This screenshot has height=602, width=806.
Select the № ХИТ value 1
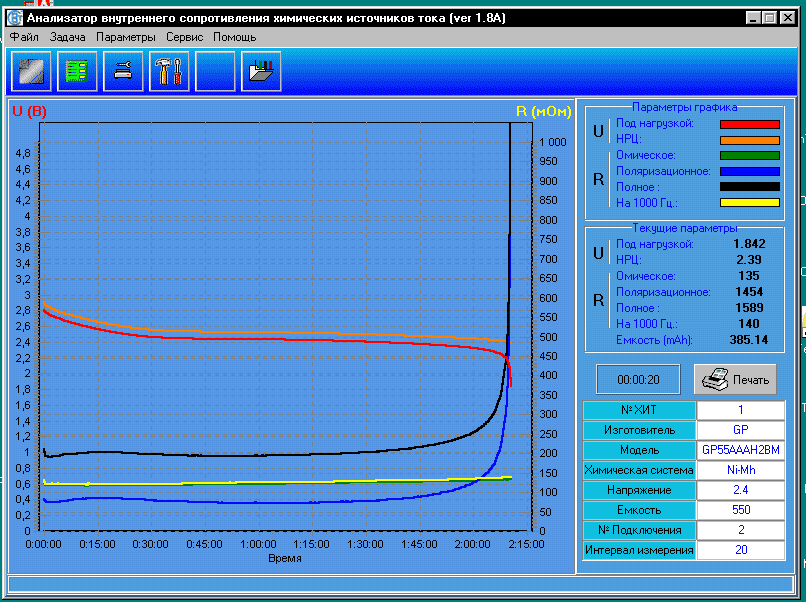741,410
